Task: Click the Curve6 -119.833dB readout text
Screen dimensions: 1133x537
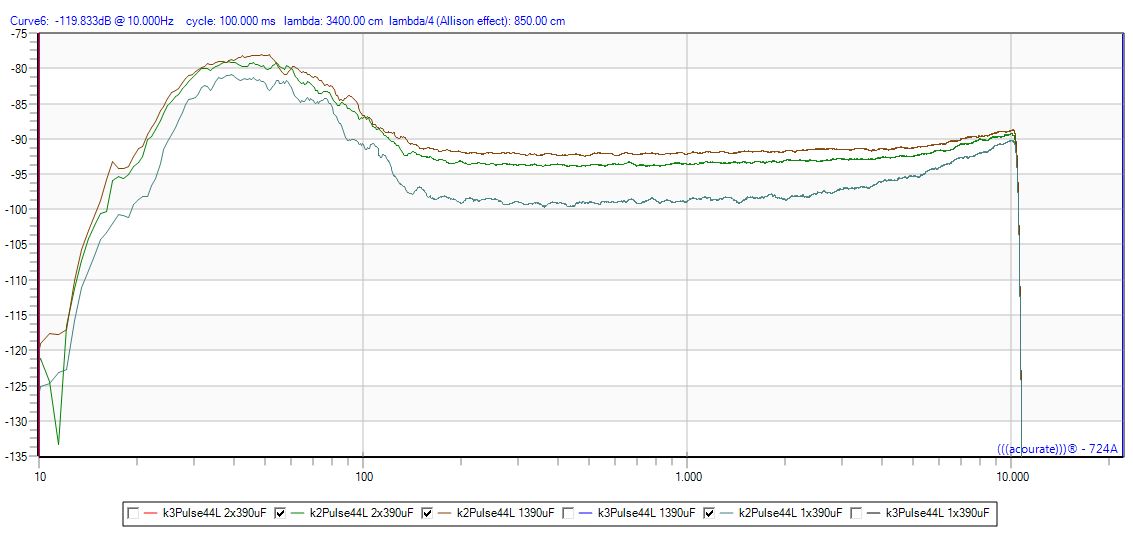Action: [x=92, y=21]
